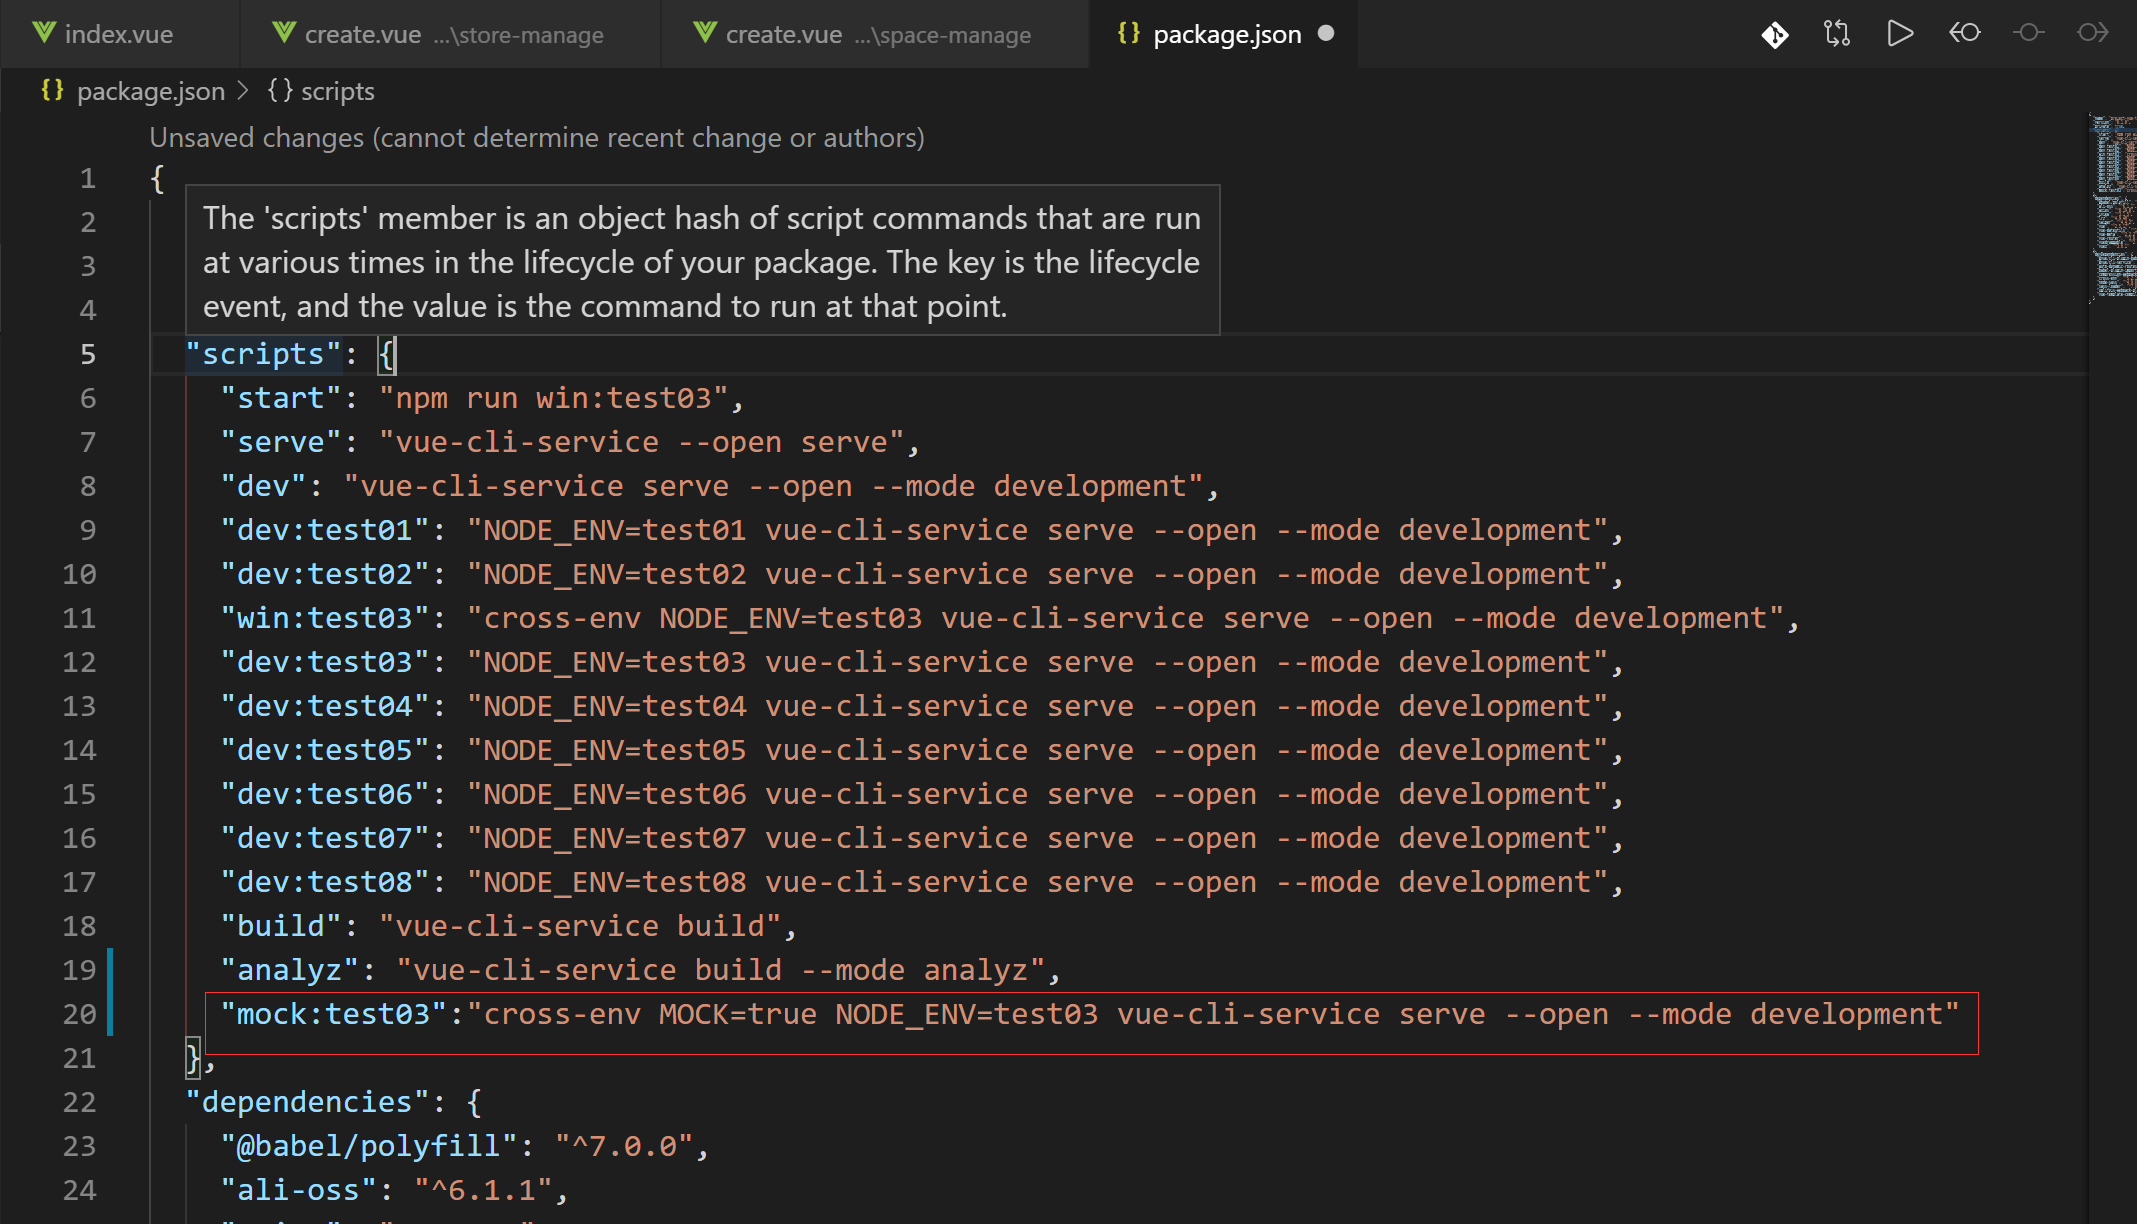
Task: Open changes compare icon in editor toolbar
Action: 1837,34
